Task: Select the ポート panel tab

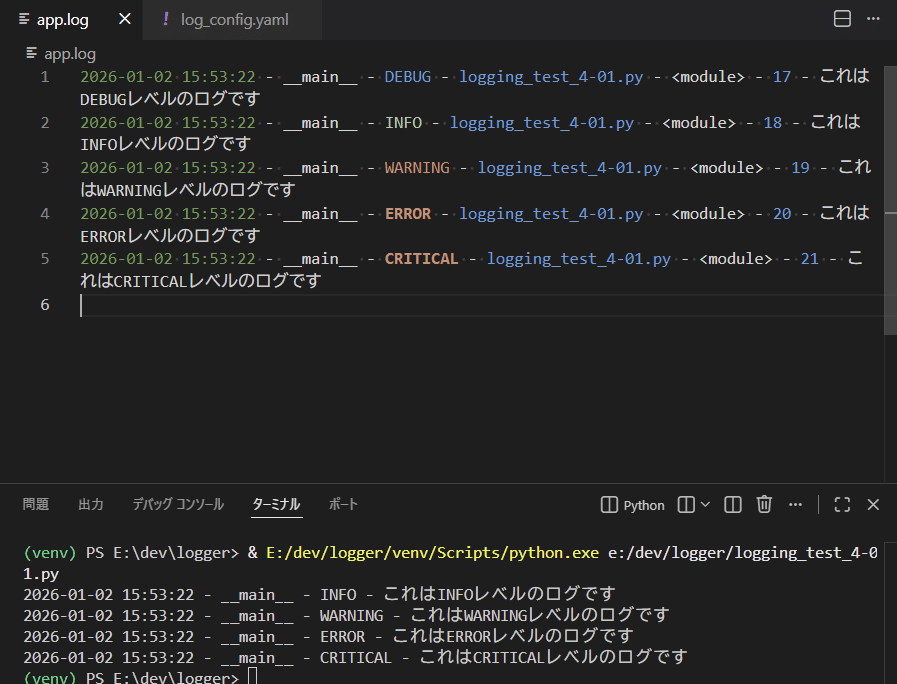Action: pos(343,505)
